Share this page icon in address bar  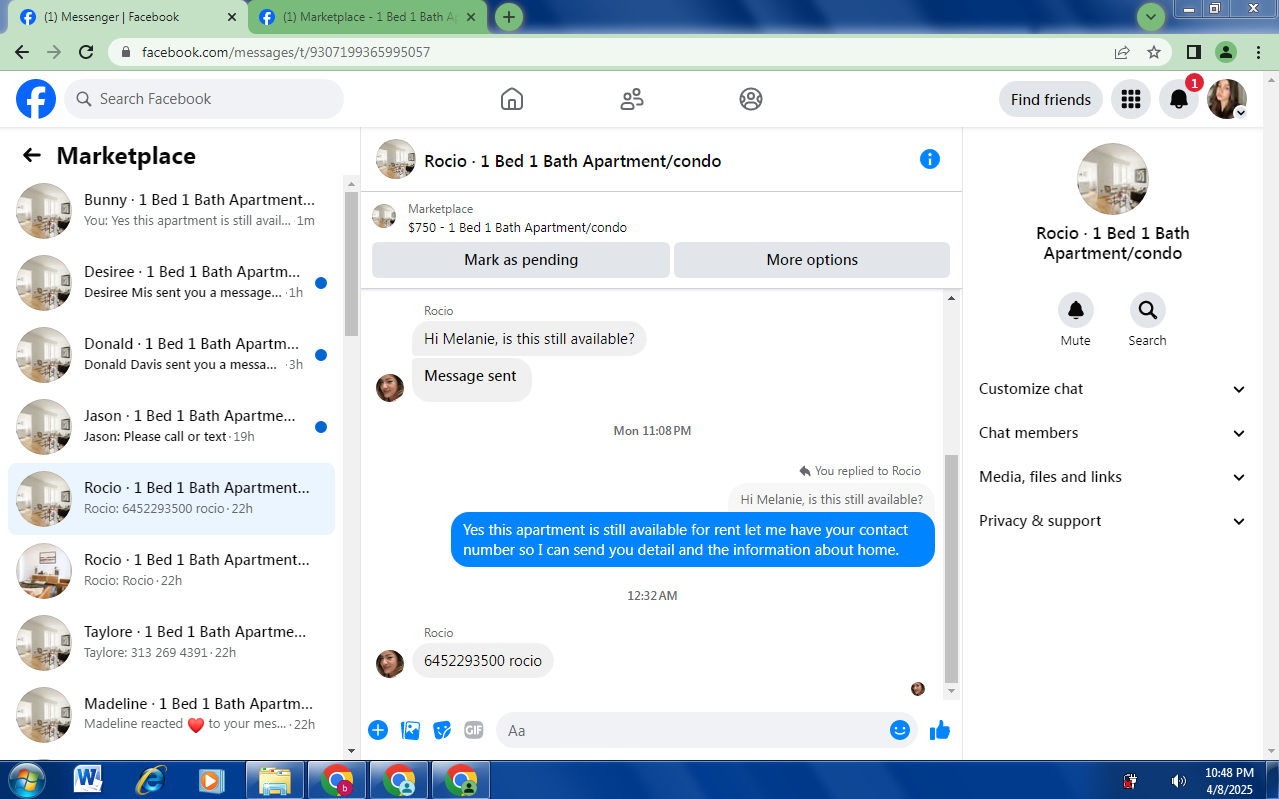1122,52
